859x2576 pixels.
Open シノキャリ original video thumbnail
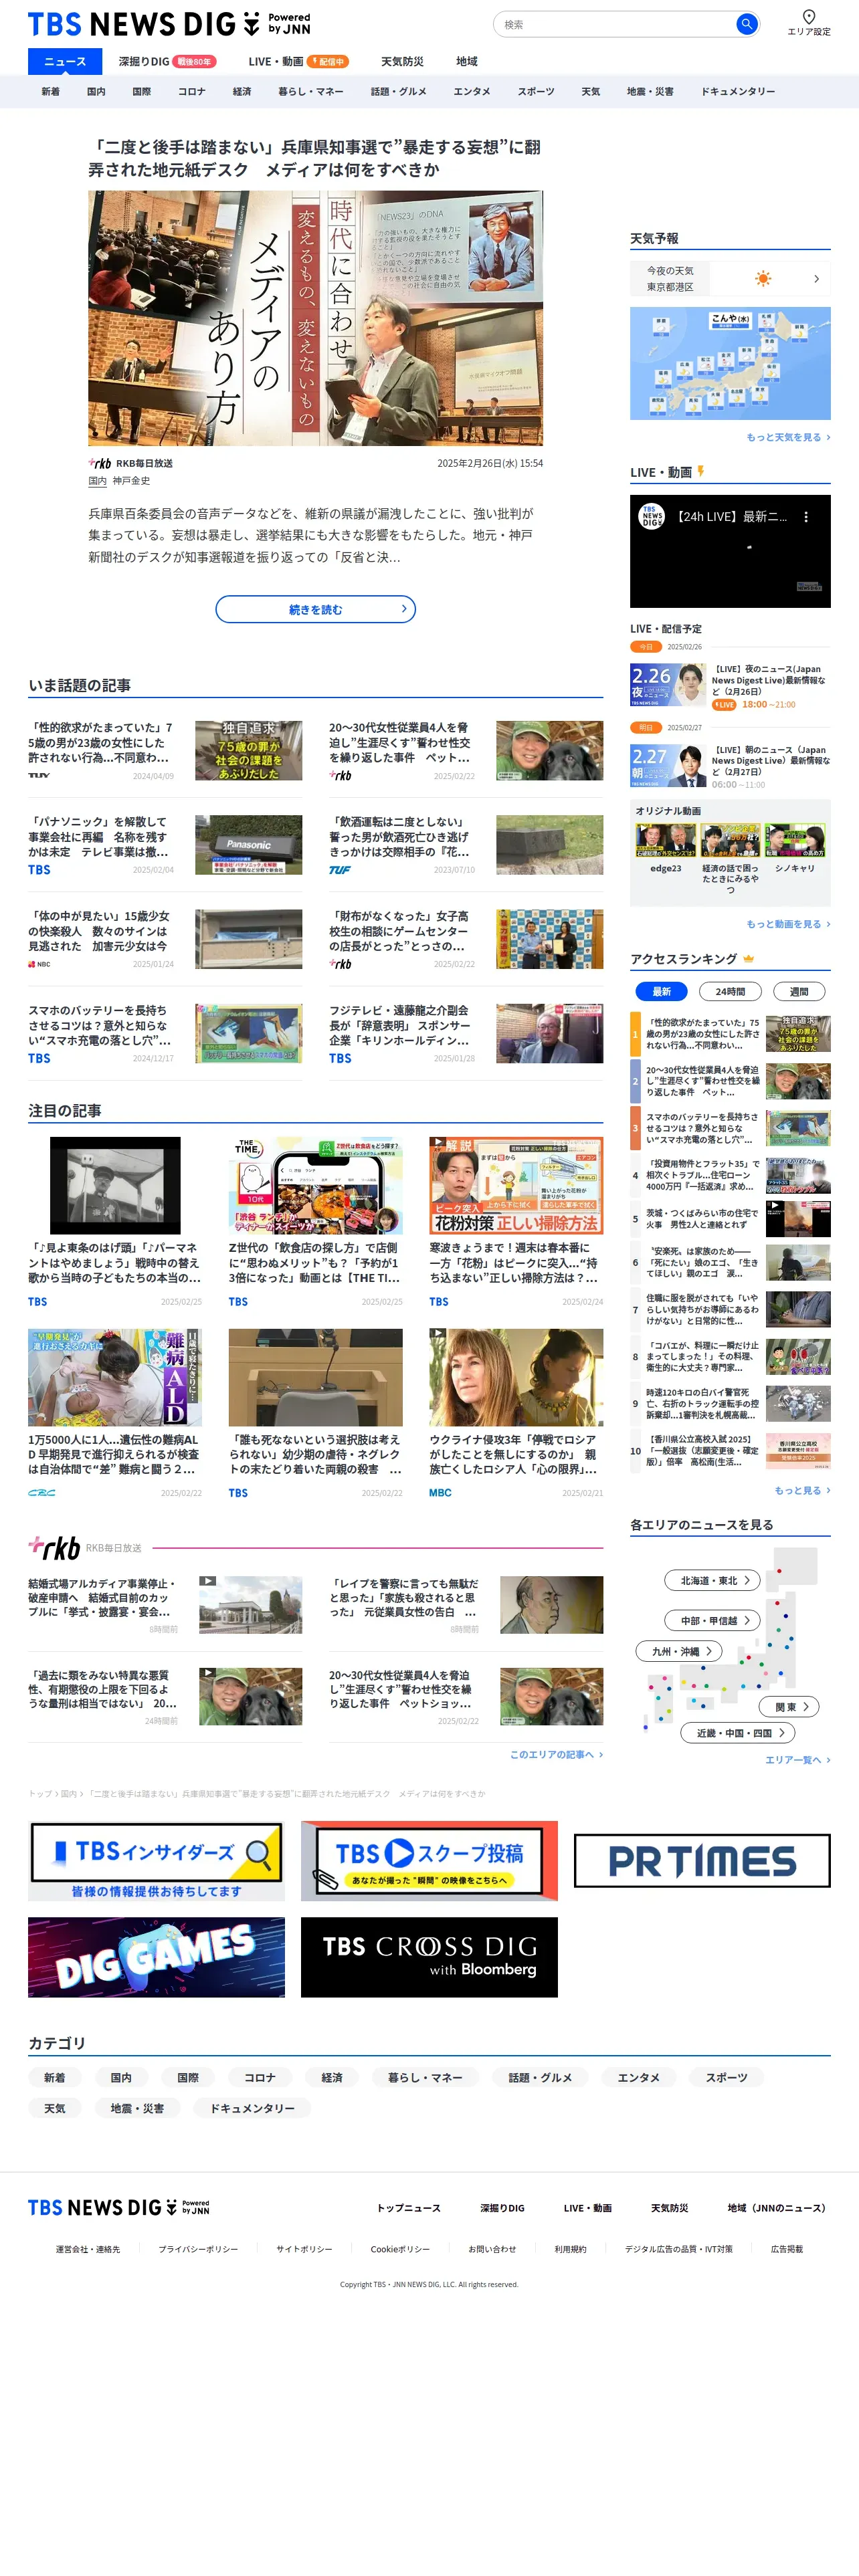(795, 841)
